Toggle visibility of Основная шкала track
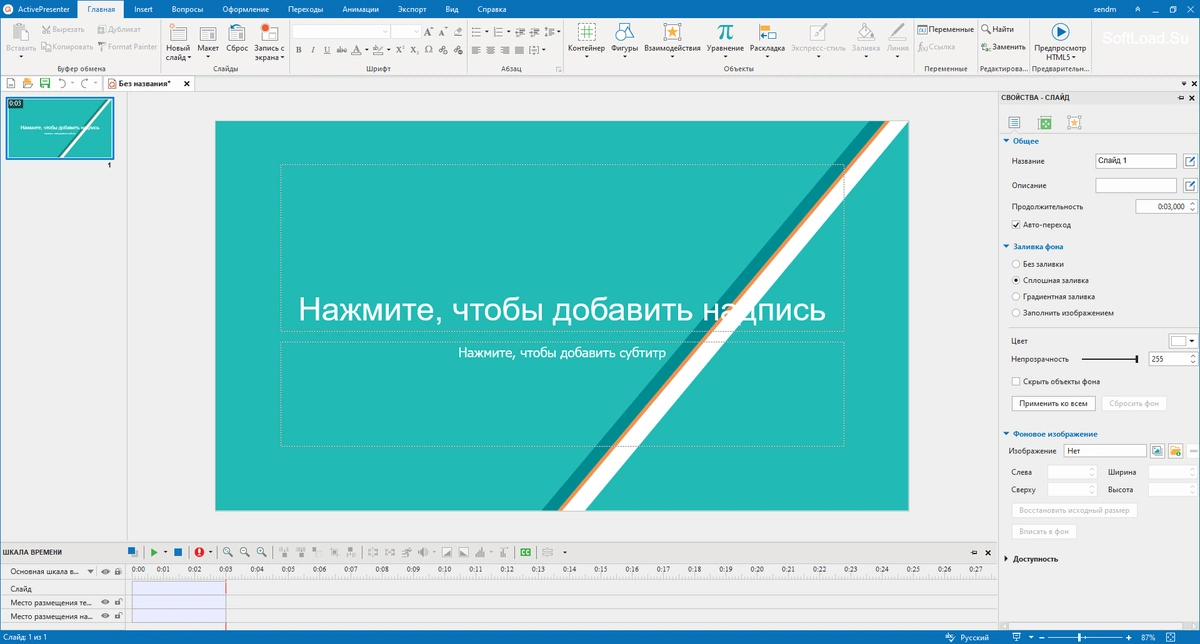Image resolution: width=1200 pixels, height=644 pixels. [106, 571]
